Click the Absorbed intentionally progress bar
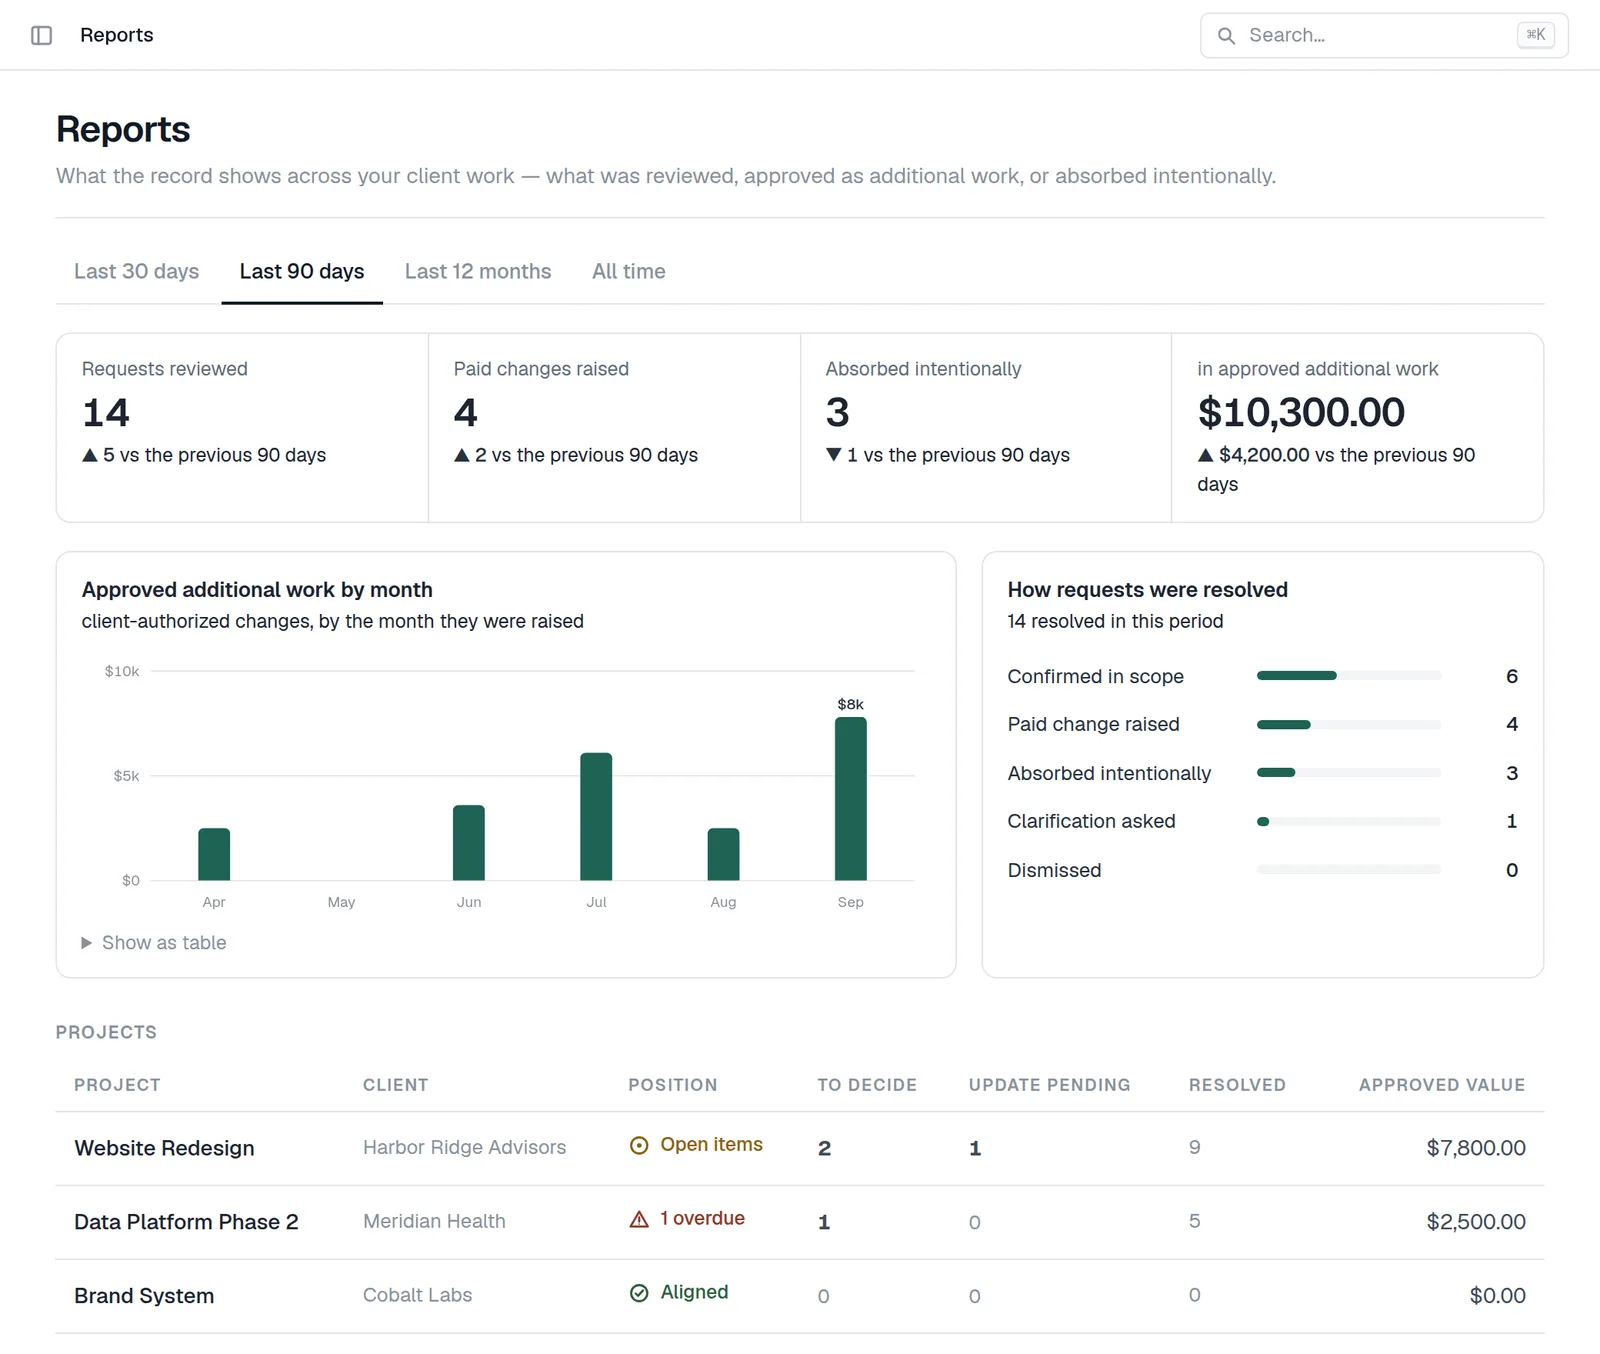Screen dimensions: 1600x1354 1348,773
